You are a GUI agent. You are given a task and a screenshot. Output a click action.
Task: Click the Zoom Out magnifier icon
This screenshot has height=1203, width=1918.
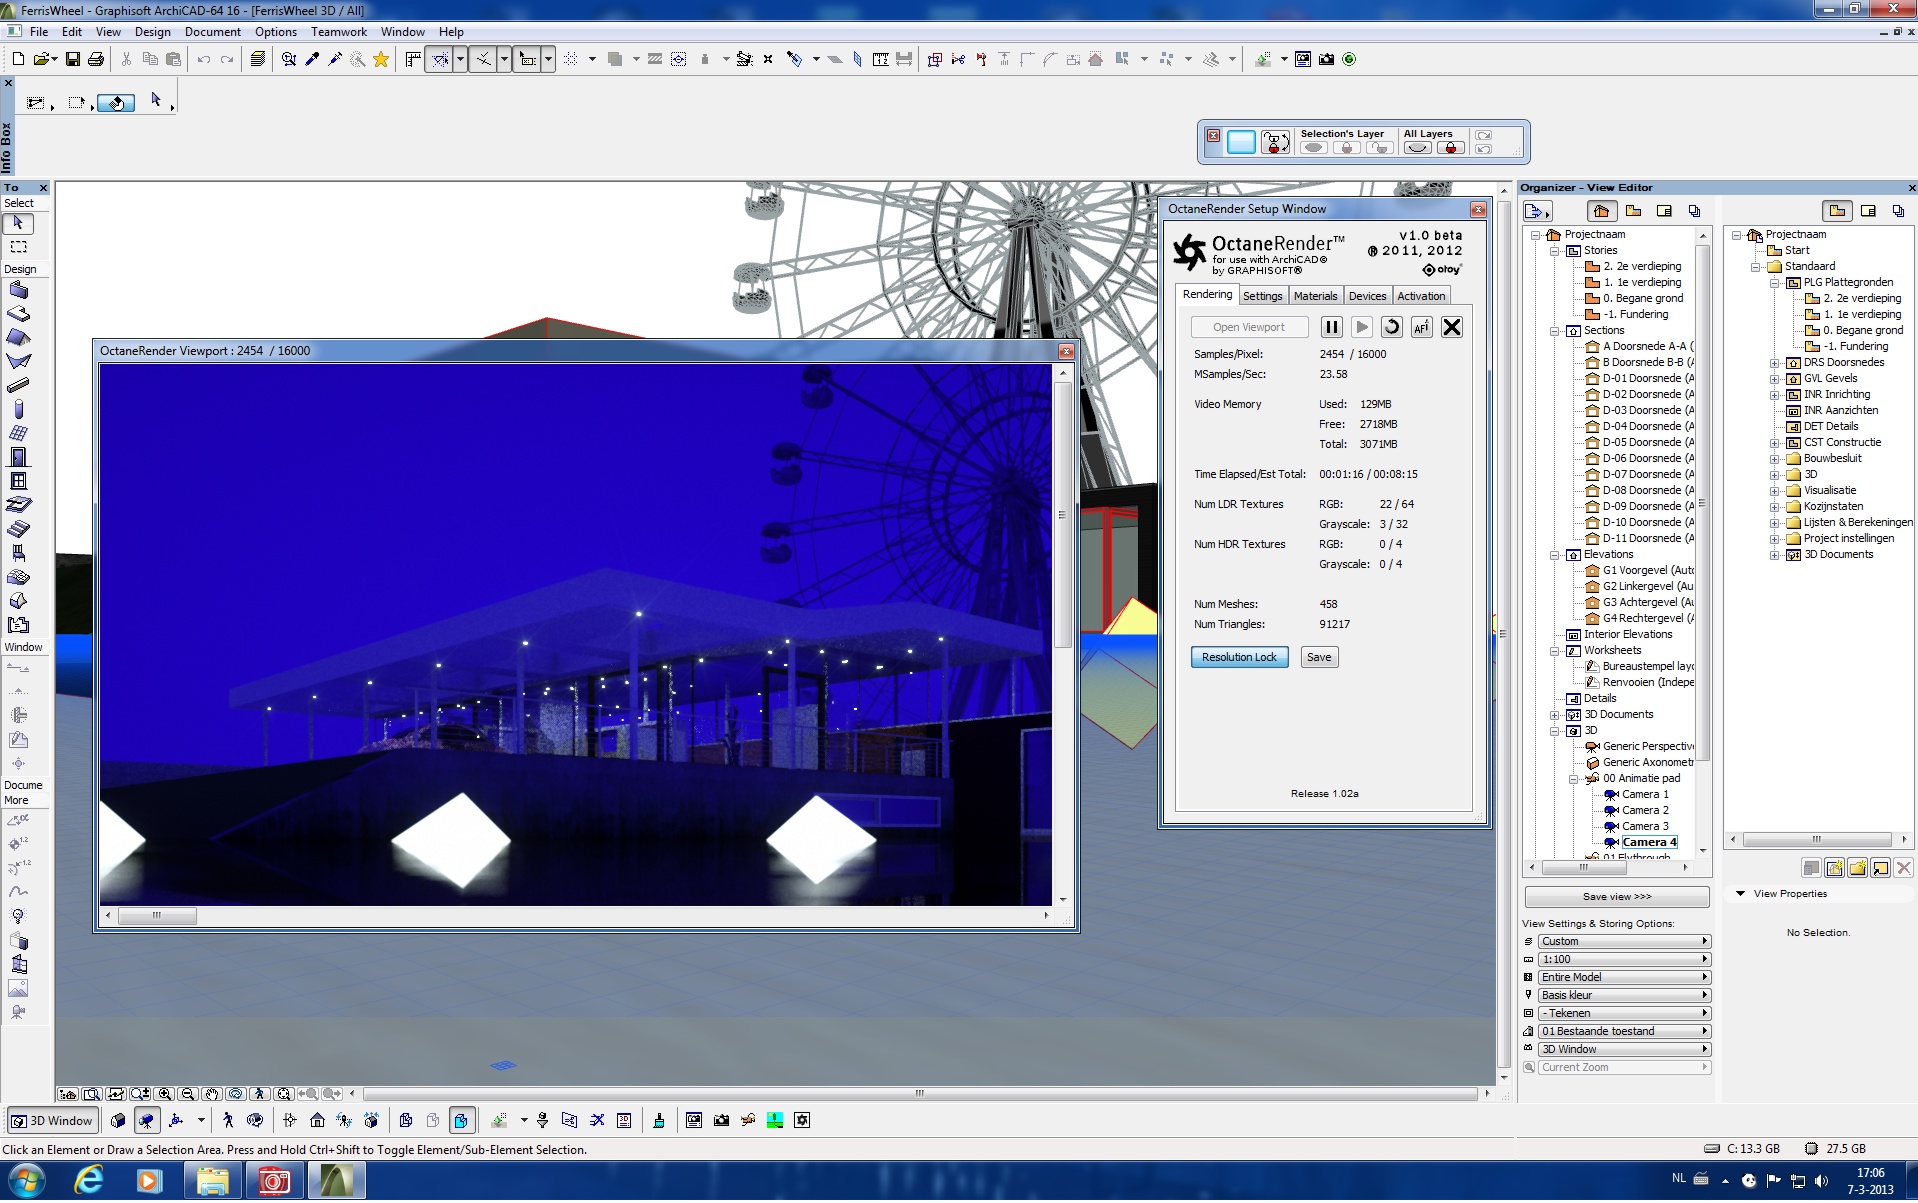(188, 1094)
